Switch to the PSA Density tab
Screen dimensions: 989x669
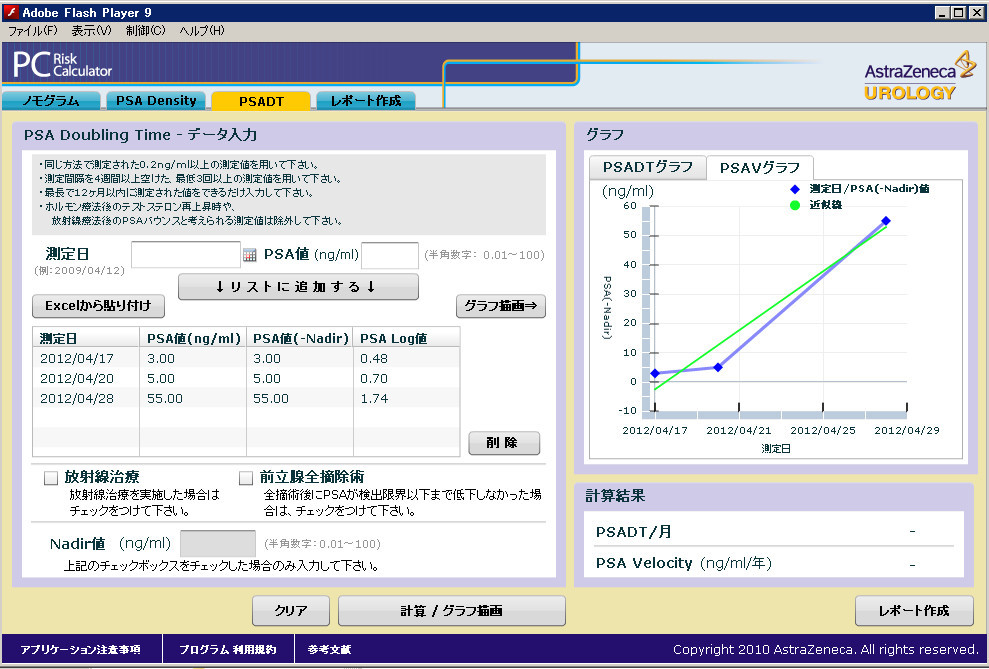[156, 101]
